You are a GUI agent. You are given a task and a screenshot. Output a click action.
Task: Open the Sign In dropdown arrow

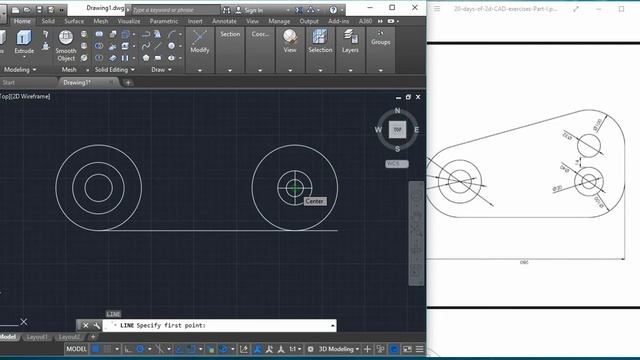(x=288, y=10)
